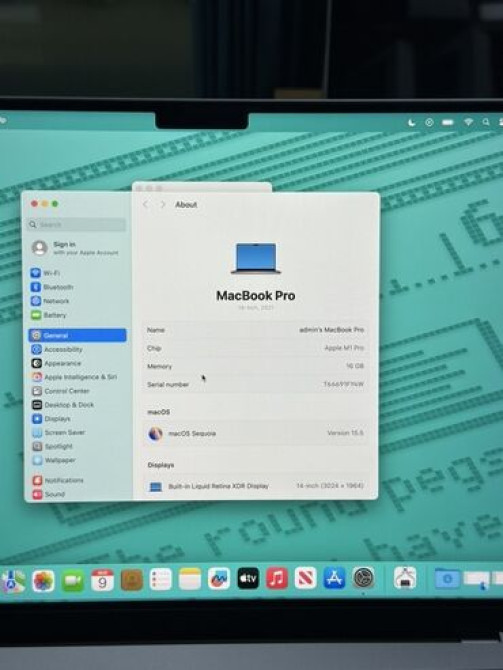Launch Music from the Dock
Image resolution: width=503 pixels, height=670 pixels.
[277, 579]
